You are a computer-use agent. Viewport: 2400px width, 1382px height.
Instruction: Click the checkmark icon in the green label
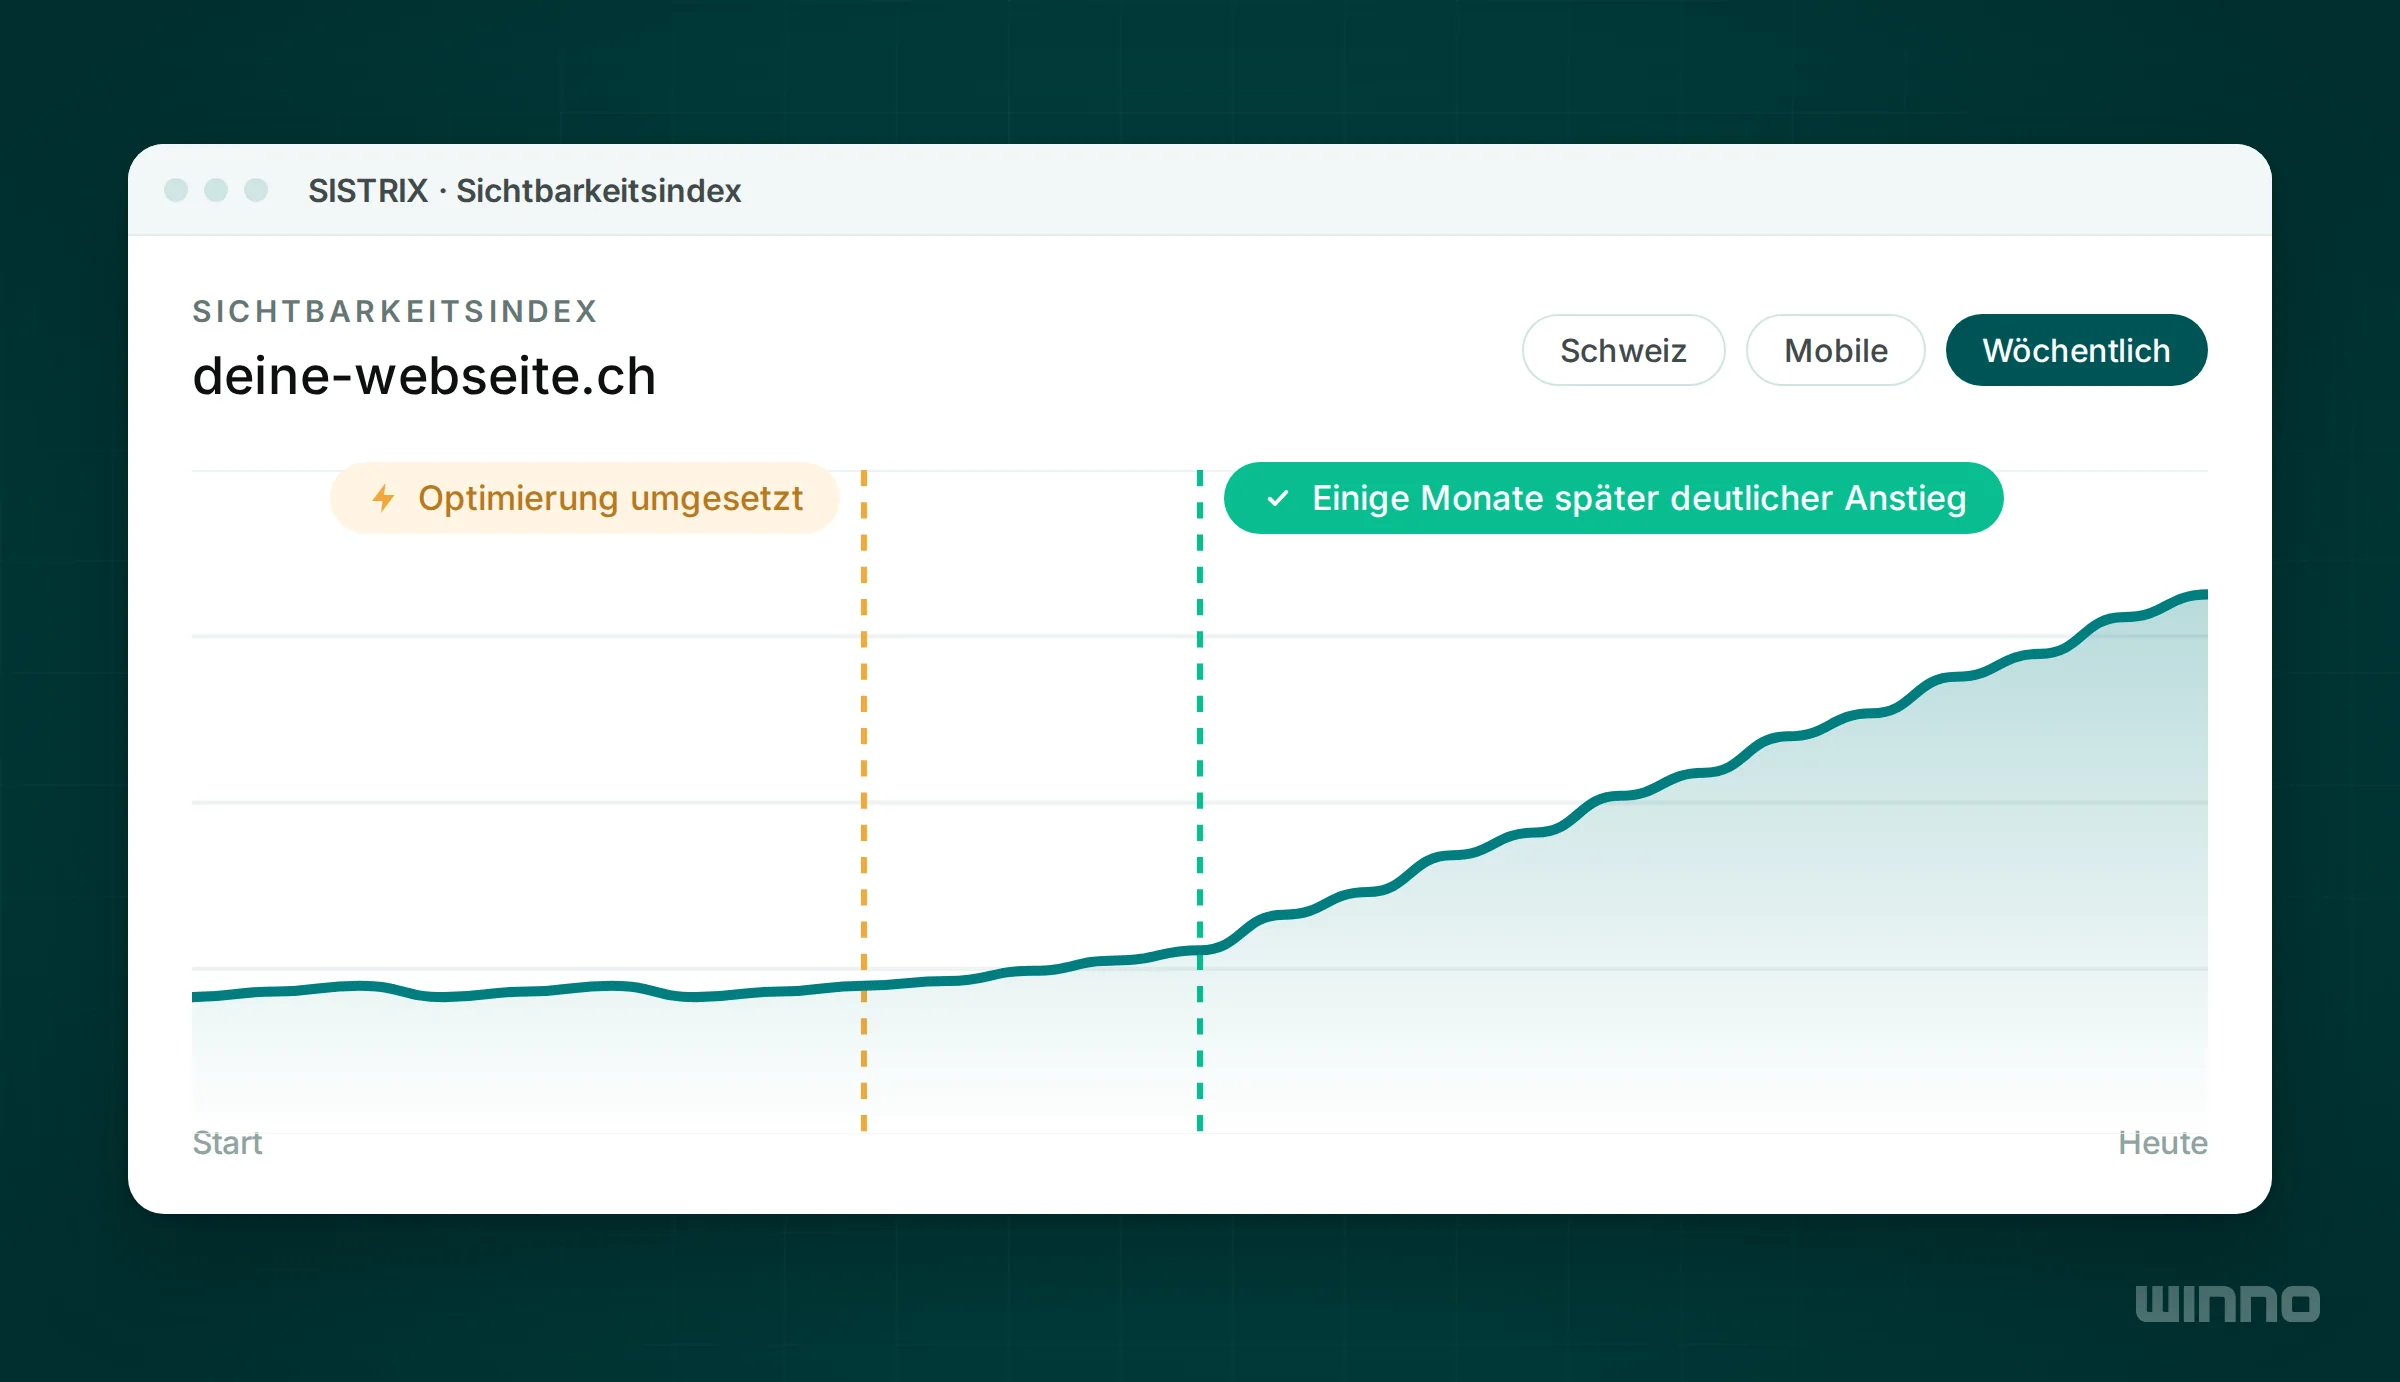[1278, 498]
